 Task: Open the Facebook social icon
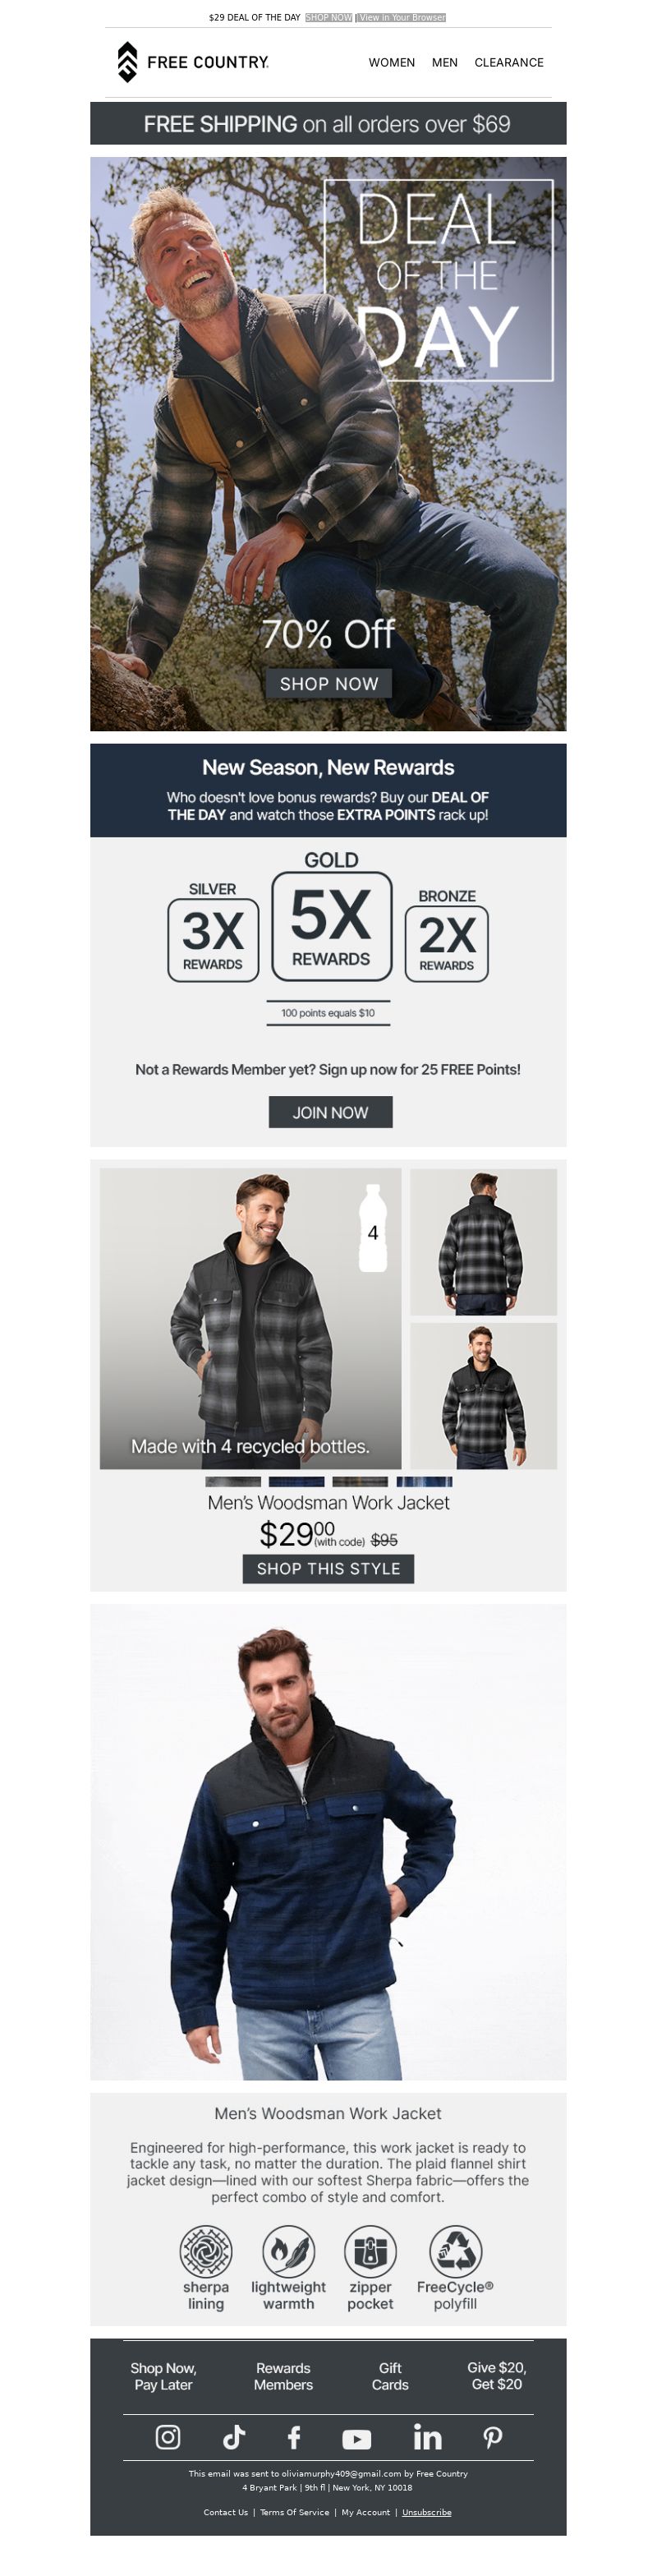point(294,2437)
